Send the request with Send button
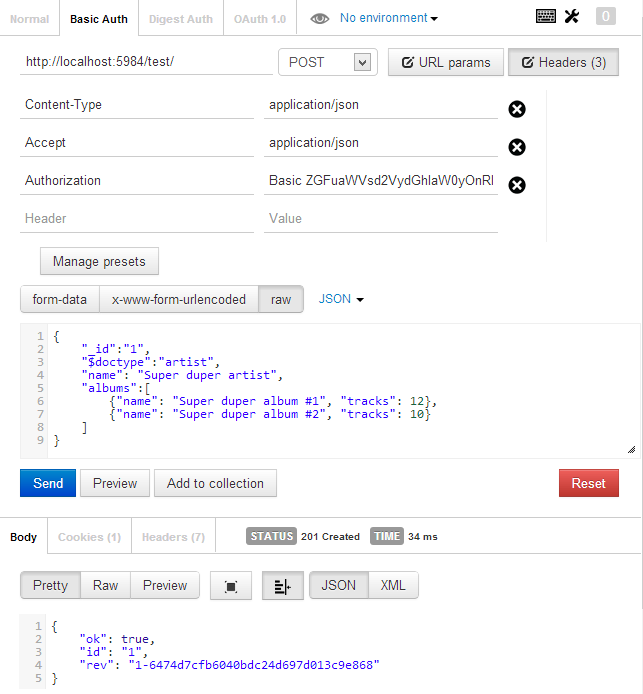 click(48, 483)
